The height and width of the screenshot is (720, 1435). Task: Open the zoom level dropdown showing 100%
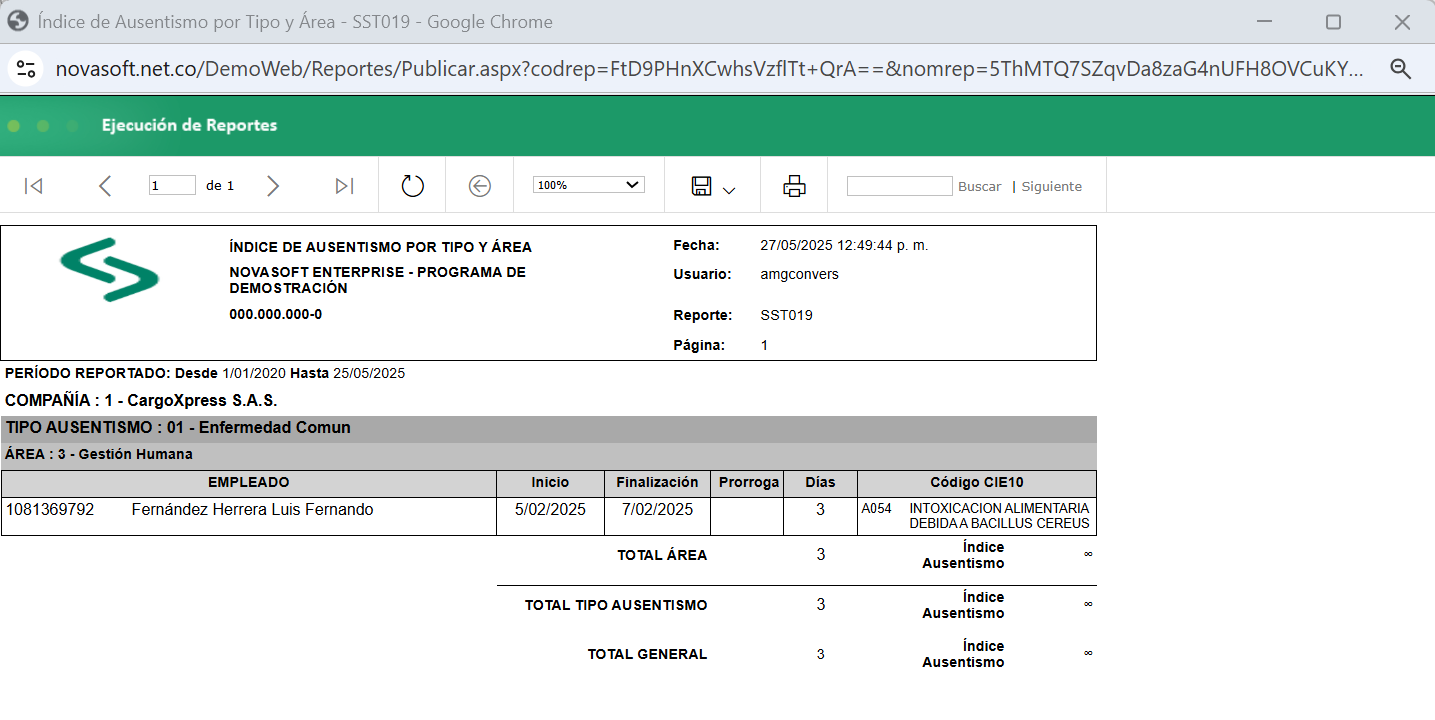590,185
